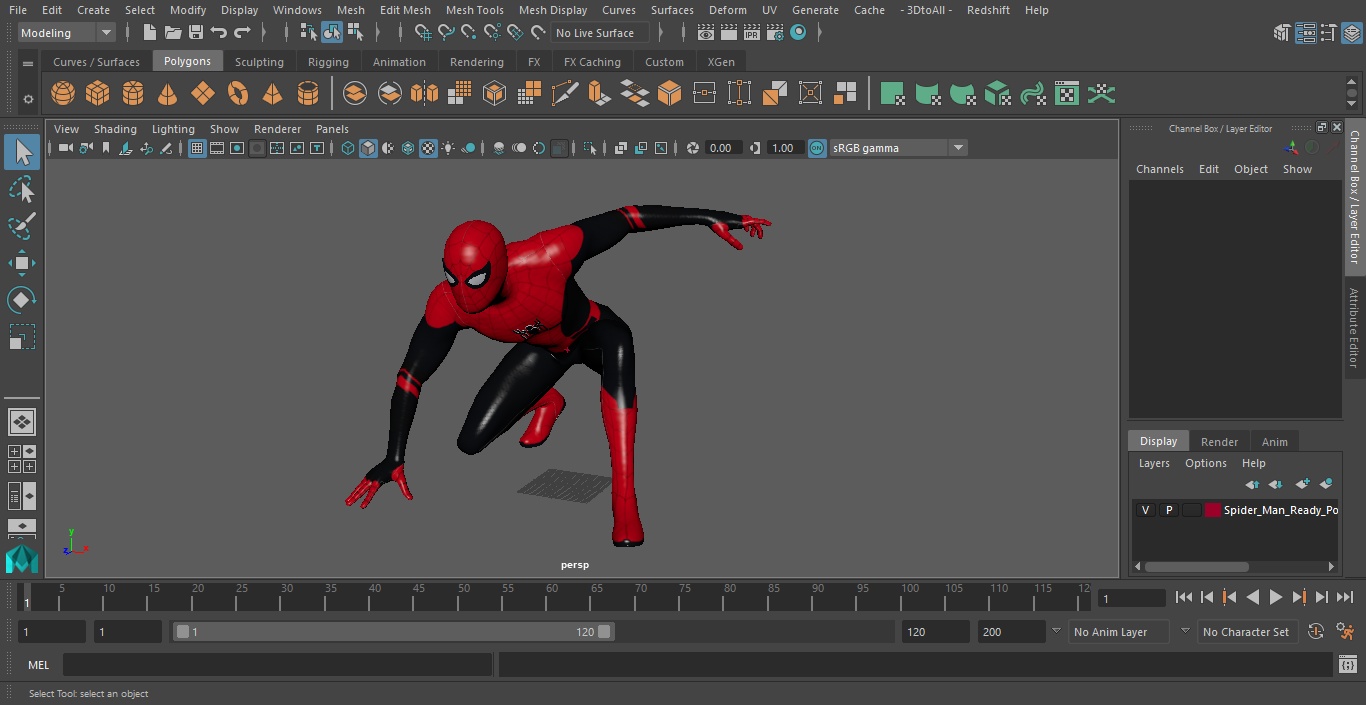Viewport: 1366px width, 705px height.
Task: Click the Attribute Editor side tab
Action: tap(1354, 328)
